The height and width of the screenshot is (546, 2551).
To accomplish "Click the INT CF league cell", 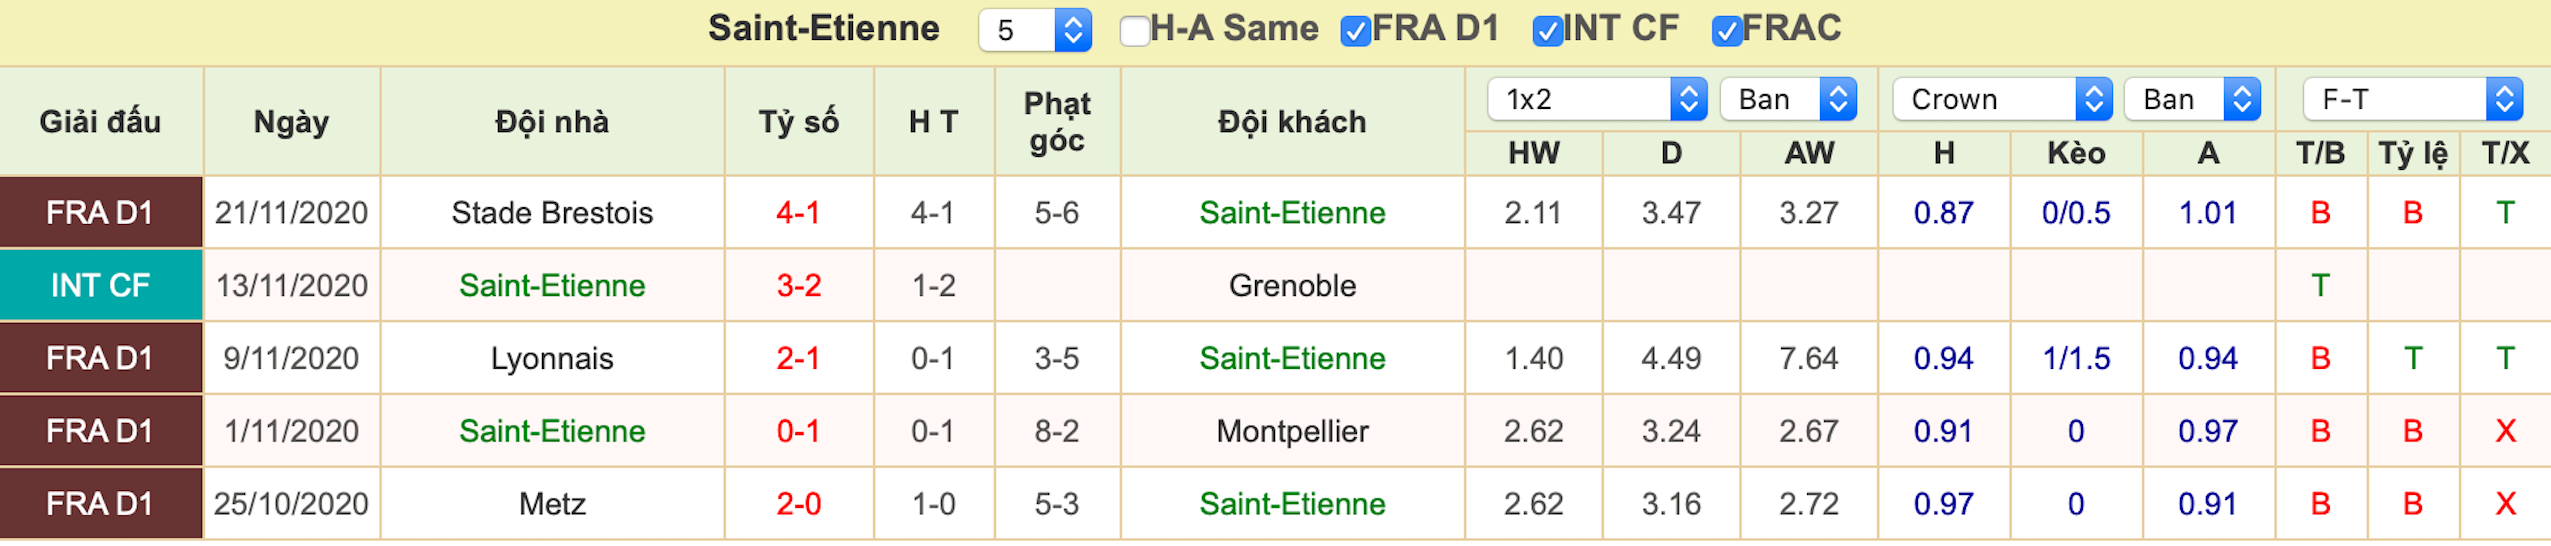I will point(101,285).
